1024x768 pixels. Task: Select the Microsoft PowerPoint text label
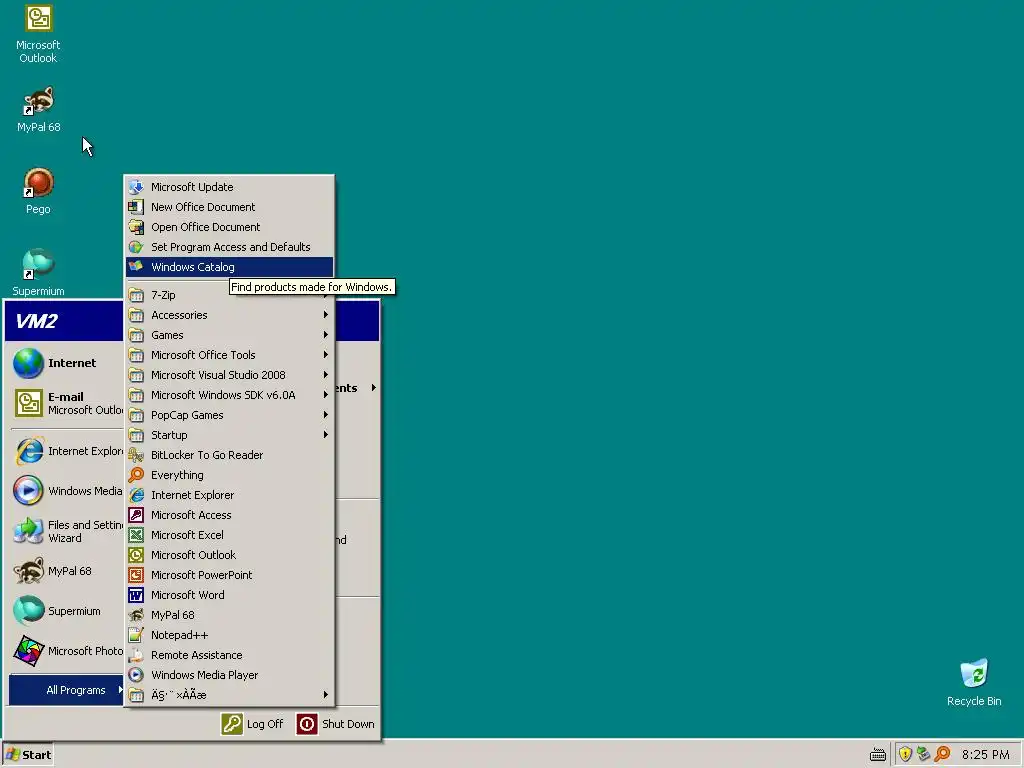[x=201, y=575]
